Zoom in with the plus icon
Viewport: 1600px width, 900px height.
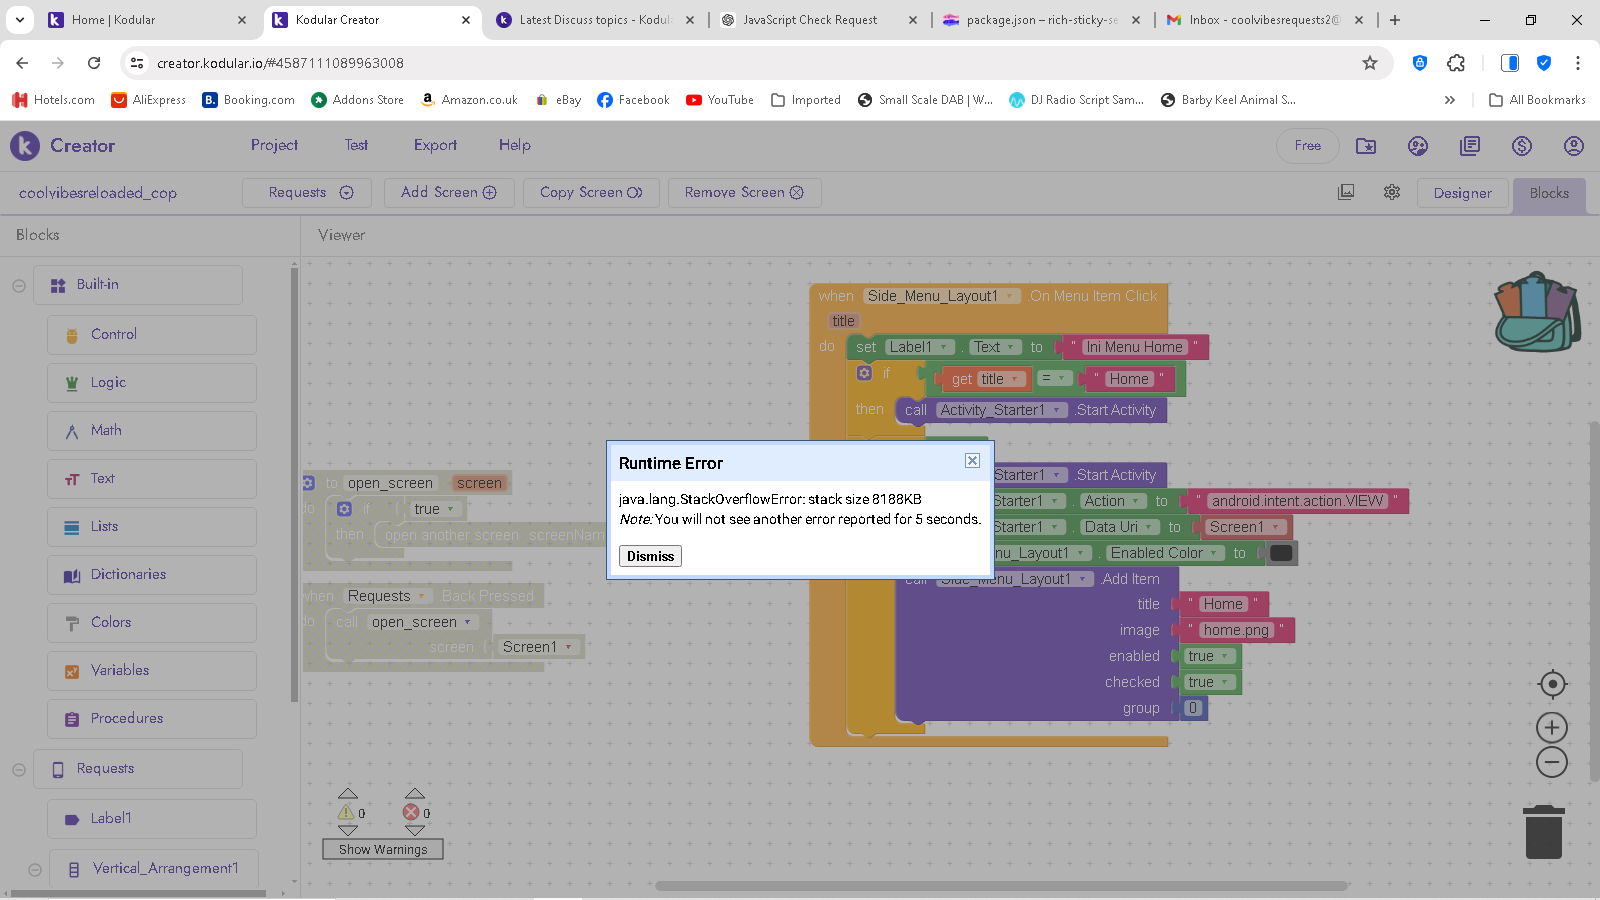point(1552,728)
